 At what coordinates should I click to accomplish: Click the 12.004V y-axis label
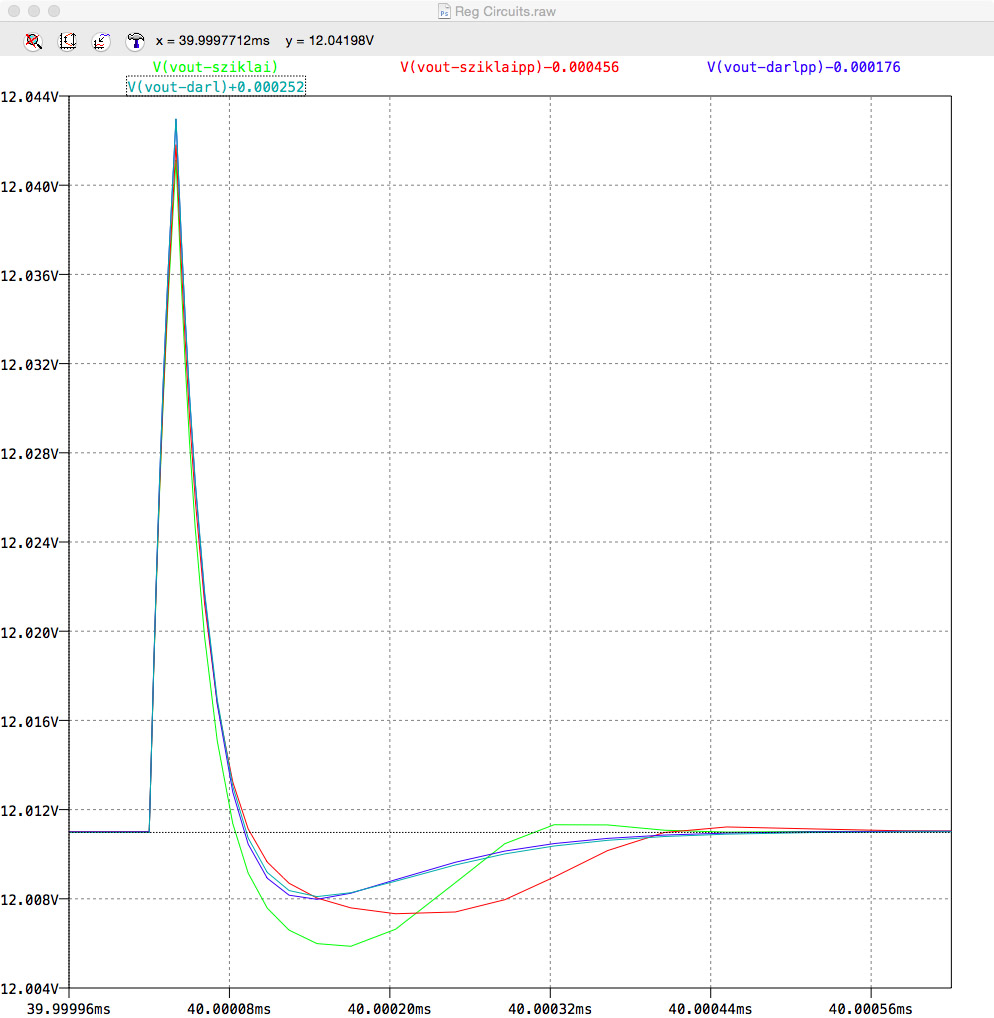pos(29,989)
